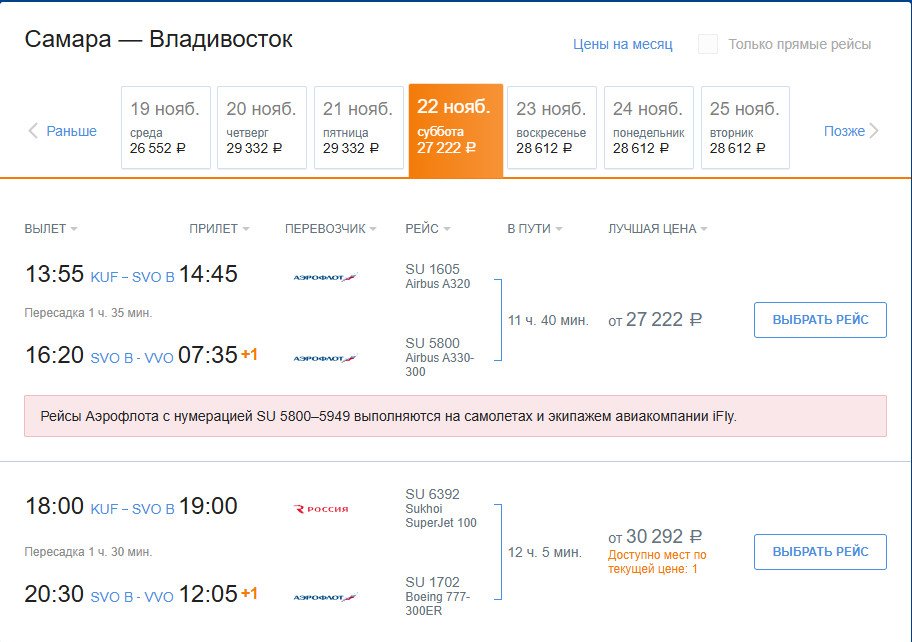Click the right arrow beside Позже
The image size is (912, 642).
(x=874, y=131)
